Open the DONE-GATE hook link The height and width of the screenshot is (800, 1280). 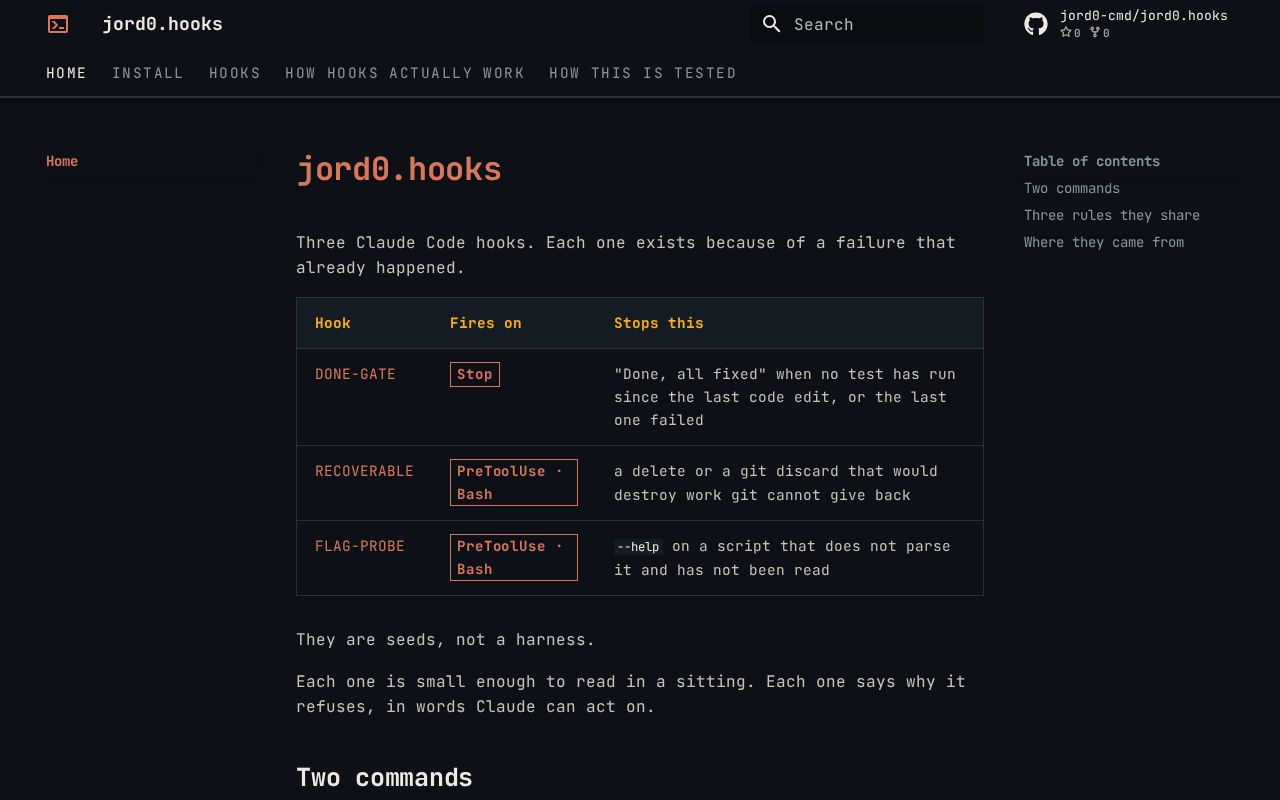(x=356, y=374)
